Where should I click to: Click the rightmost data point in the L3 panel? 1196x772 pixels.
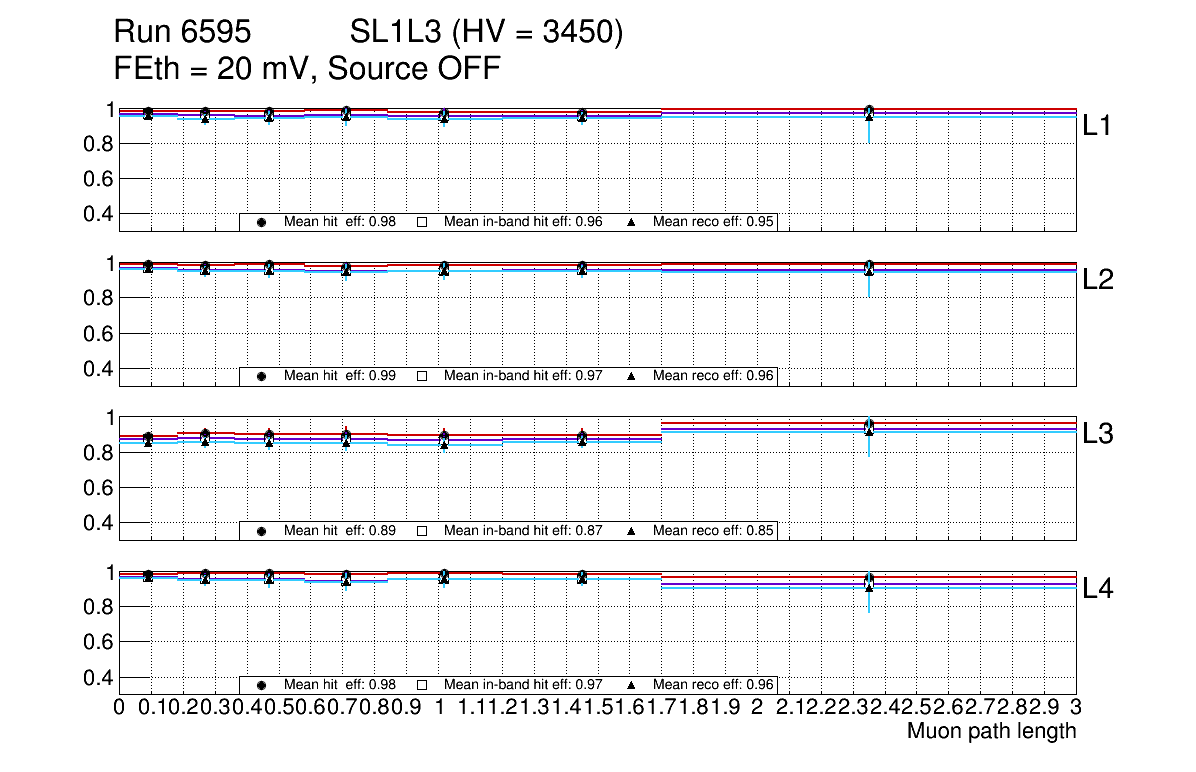pyautogui.click(x=869, y=427)
